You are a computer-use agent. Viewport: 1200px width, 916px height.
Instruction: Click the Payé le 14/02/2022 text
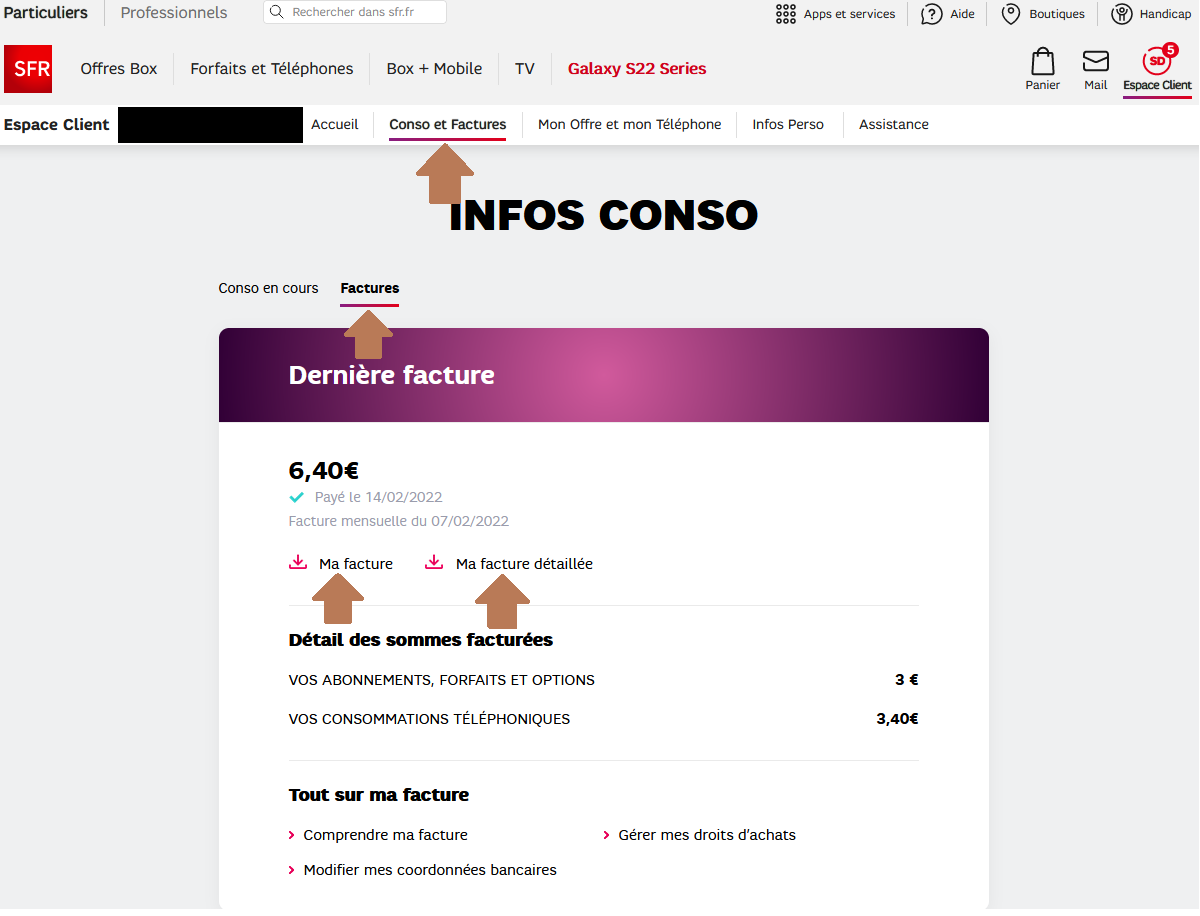tap(378, 497)
